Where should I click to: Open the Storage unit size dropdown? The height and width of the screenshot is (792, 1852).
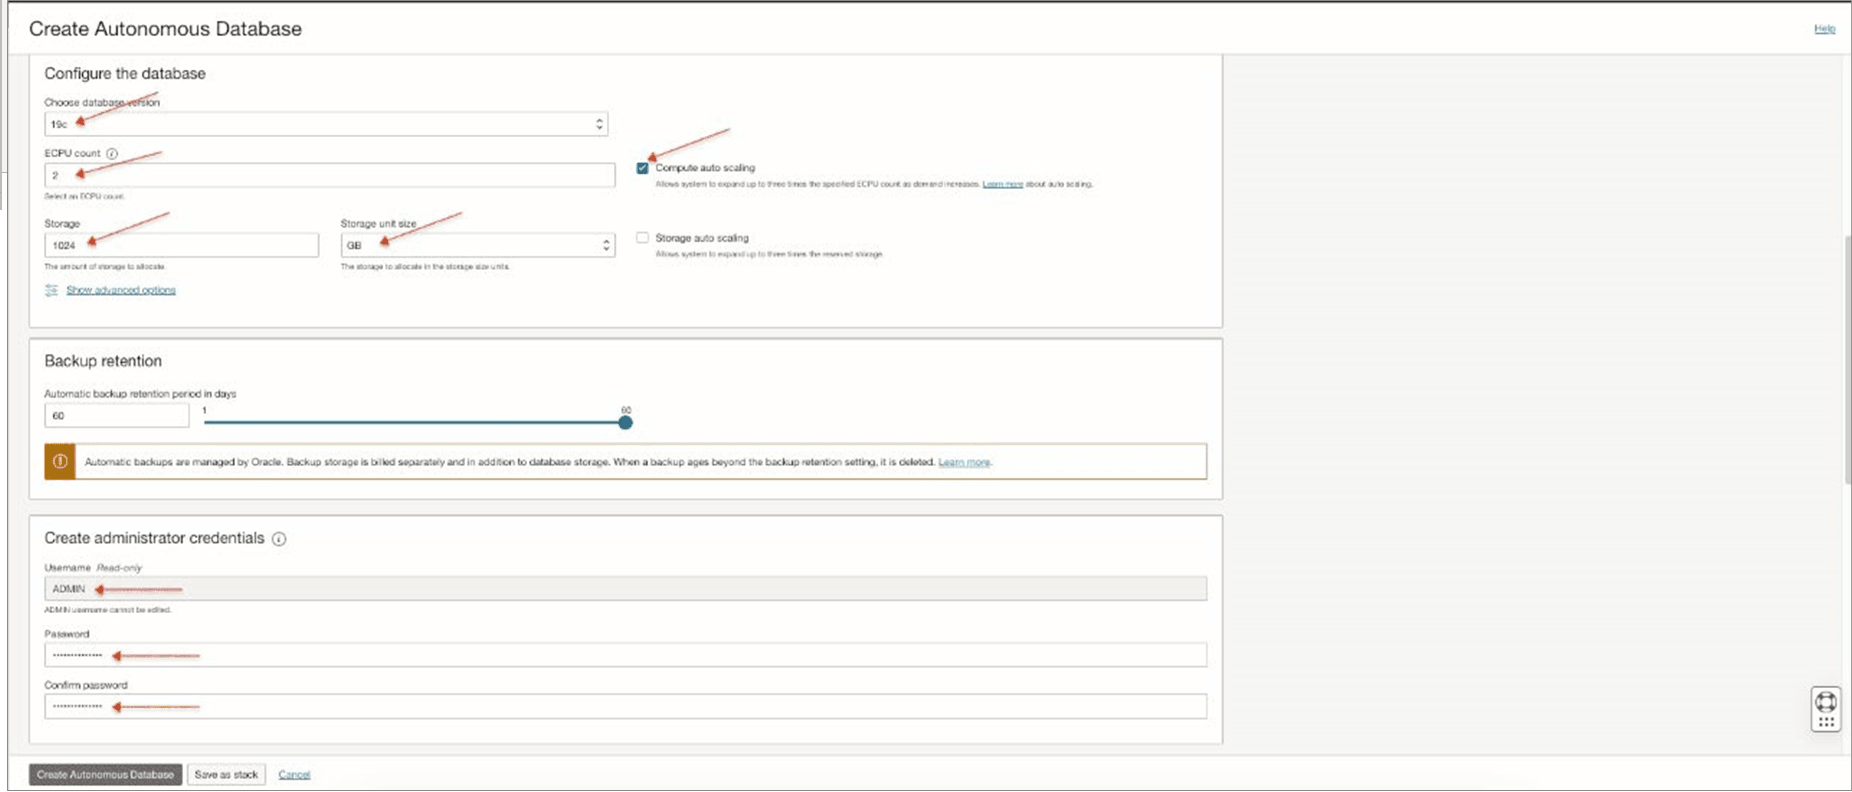tap(478, 245)
